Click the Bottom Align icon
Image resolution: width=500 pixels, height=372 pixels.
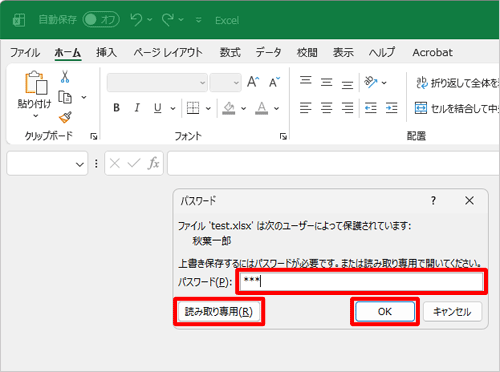click(347, 84)
